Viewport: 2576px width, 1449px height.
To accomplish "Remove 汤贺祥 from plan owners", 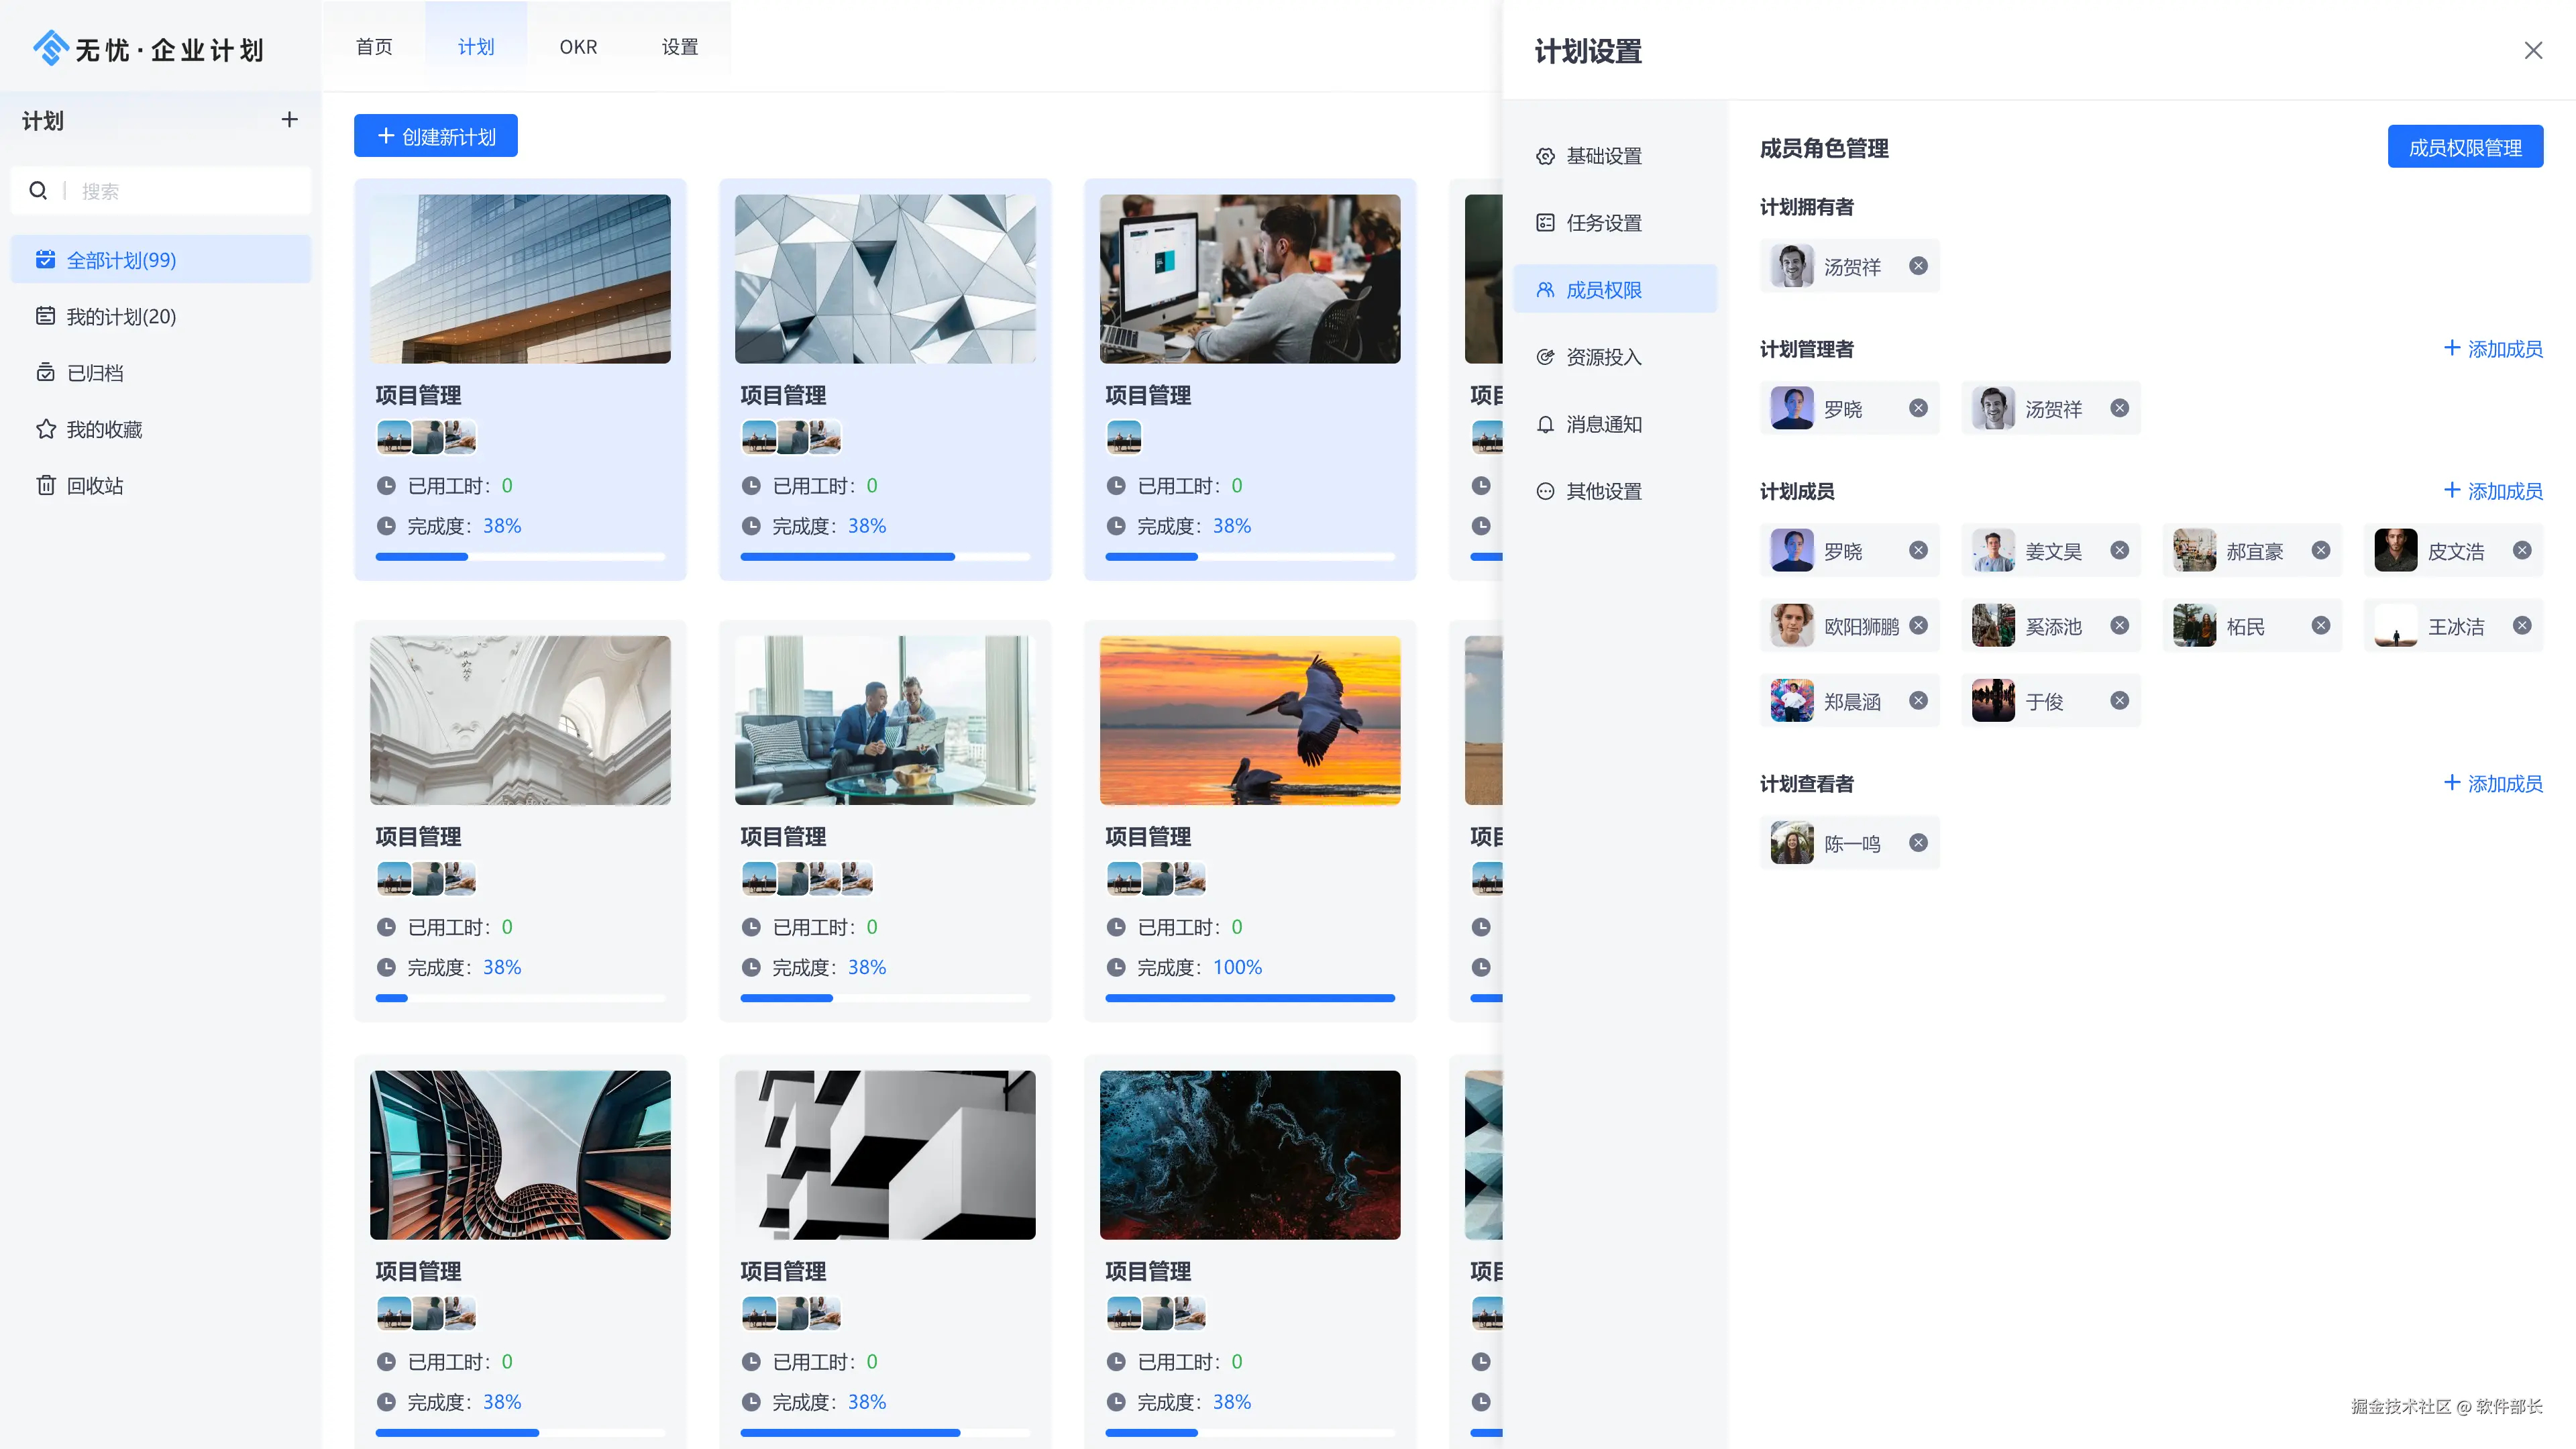I will coord(1918,266).
